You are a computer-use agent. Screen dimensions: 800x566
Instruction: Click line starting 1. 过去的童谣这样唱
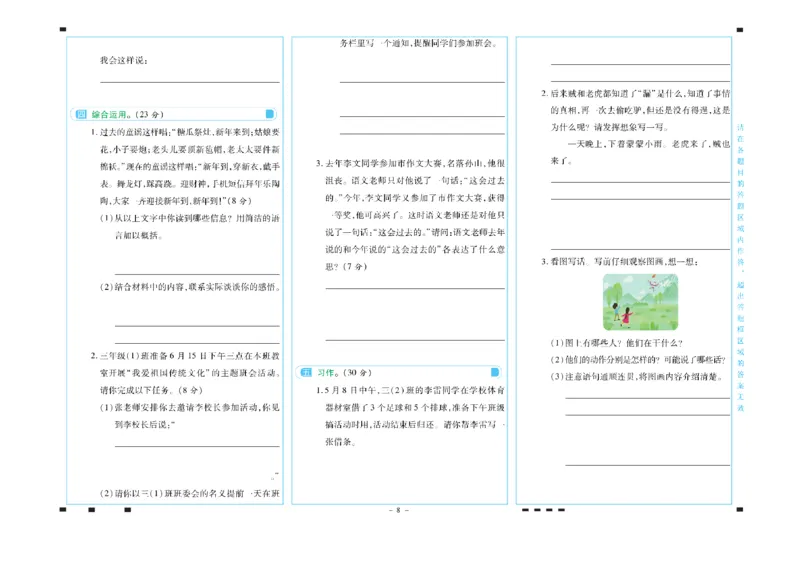coord(185,132)
